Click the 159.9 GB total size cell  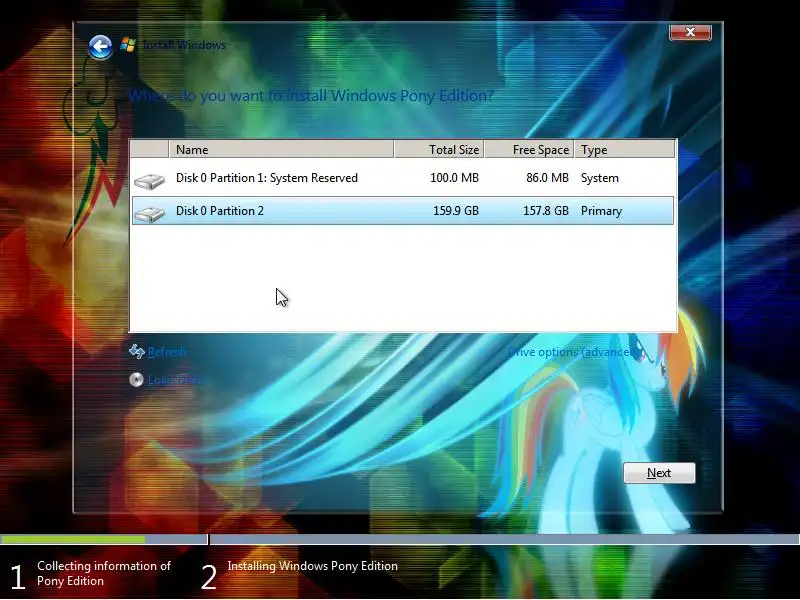[456, 211]
